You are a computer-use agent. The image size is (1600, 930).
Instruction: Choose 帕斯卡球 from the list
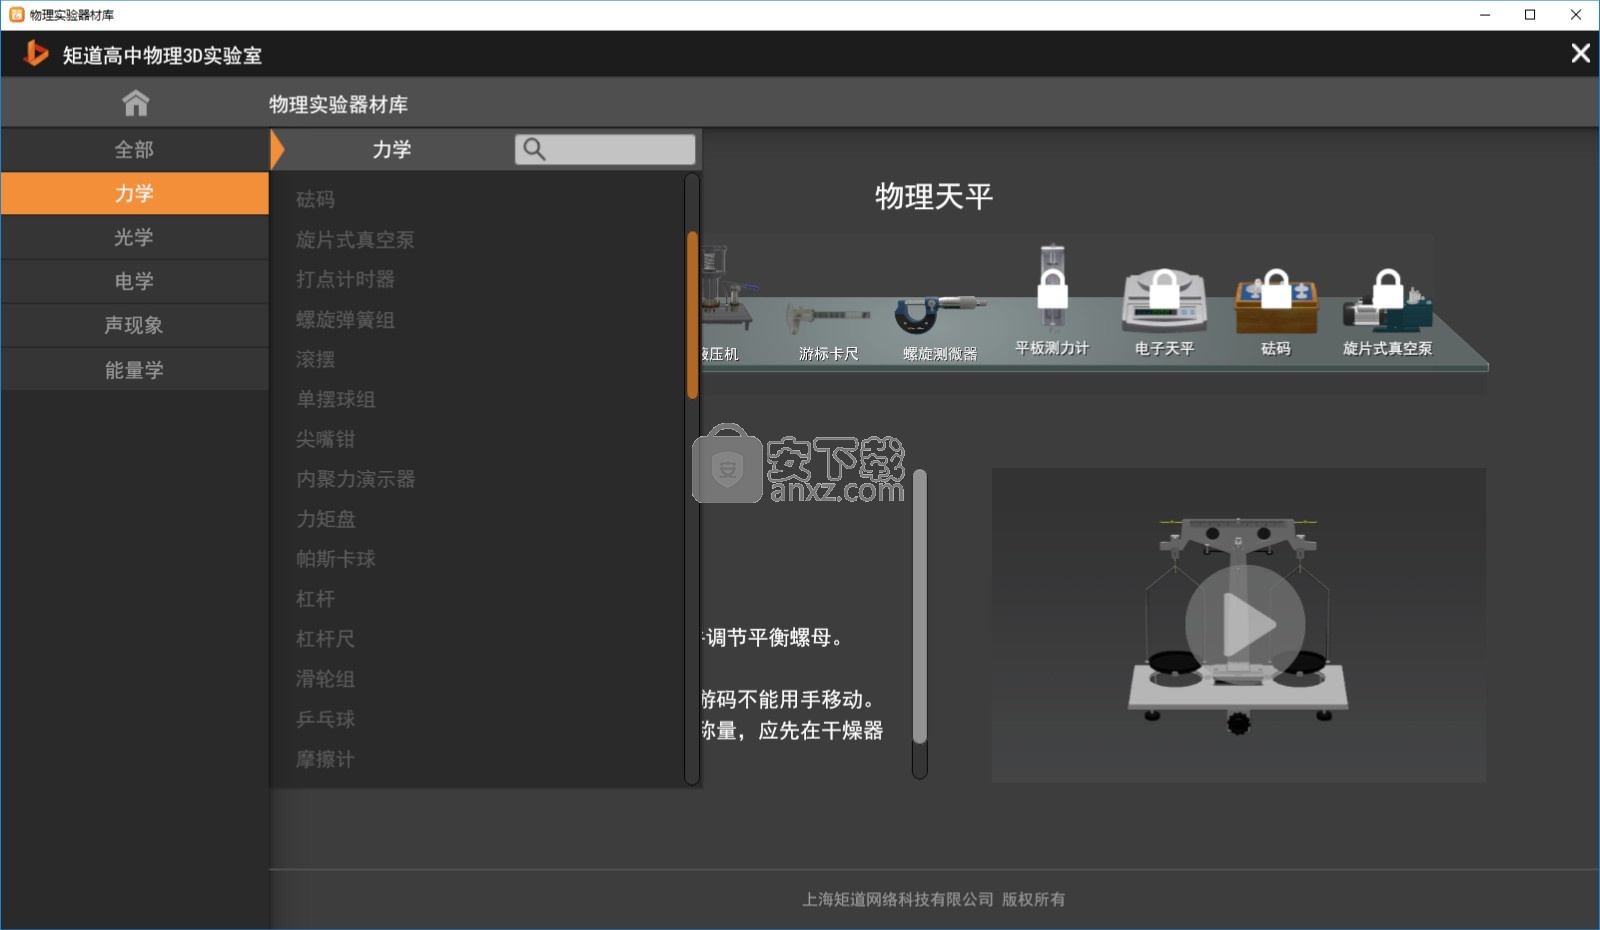[335, 559]
